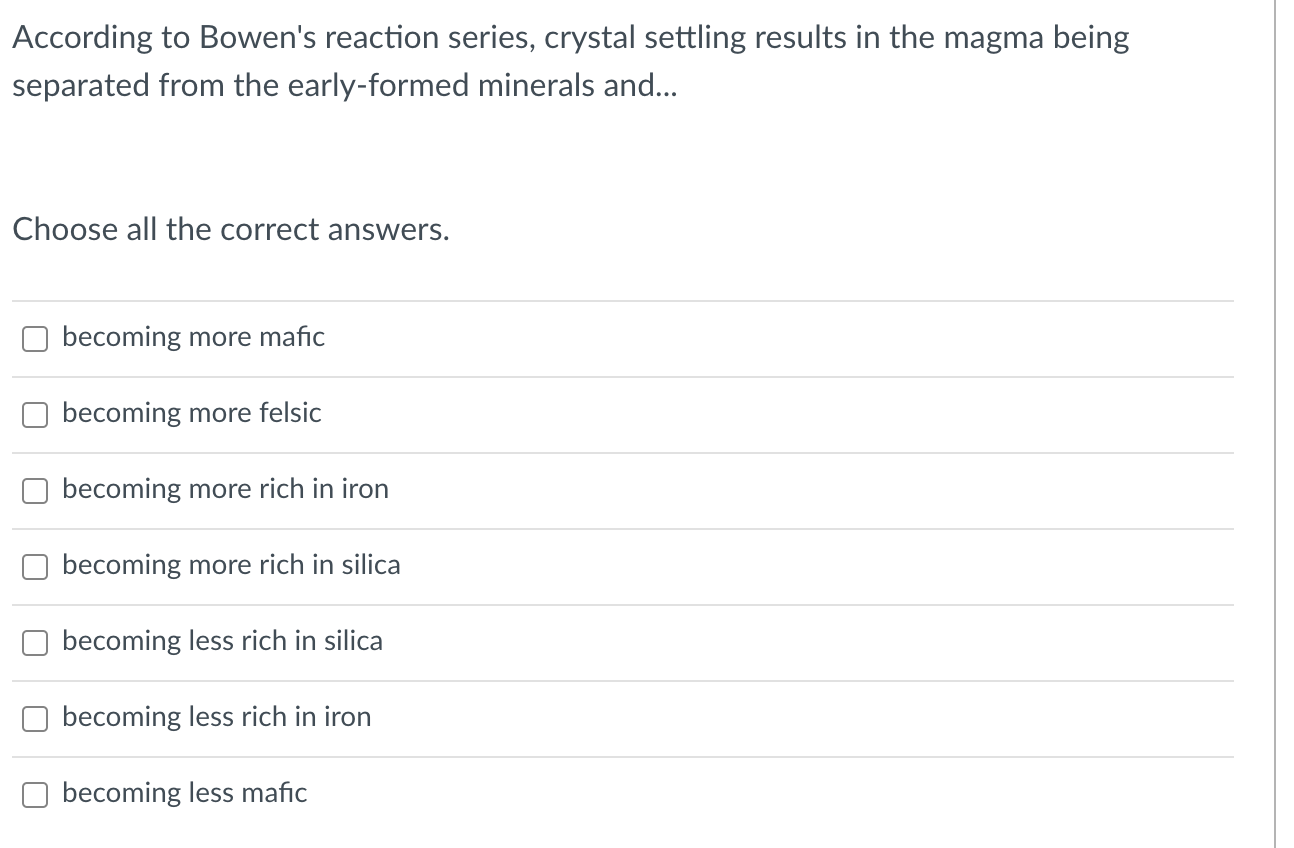1294x848 pixels.
Task: Click the 'becoming more felsic' answer text
Action: [x=192, y=413]
